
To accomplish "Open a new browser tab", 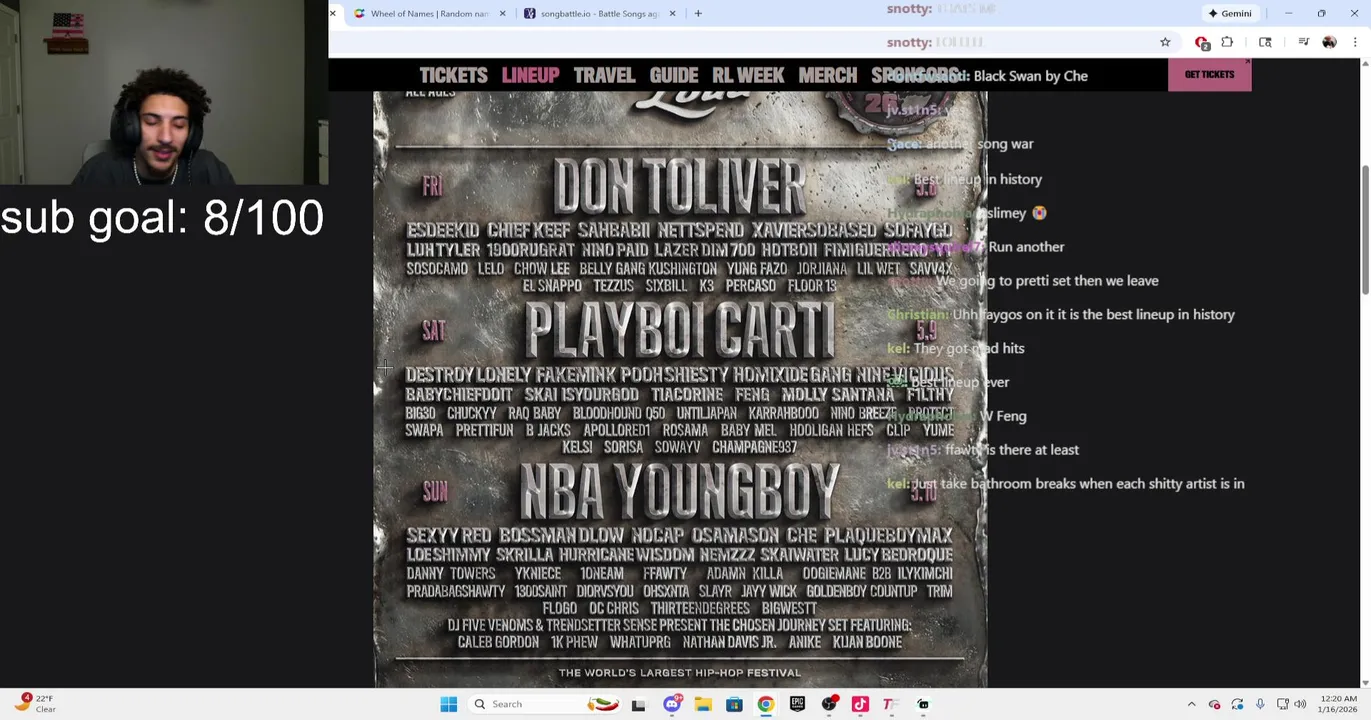I will (x=698, y=14).
